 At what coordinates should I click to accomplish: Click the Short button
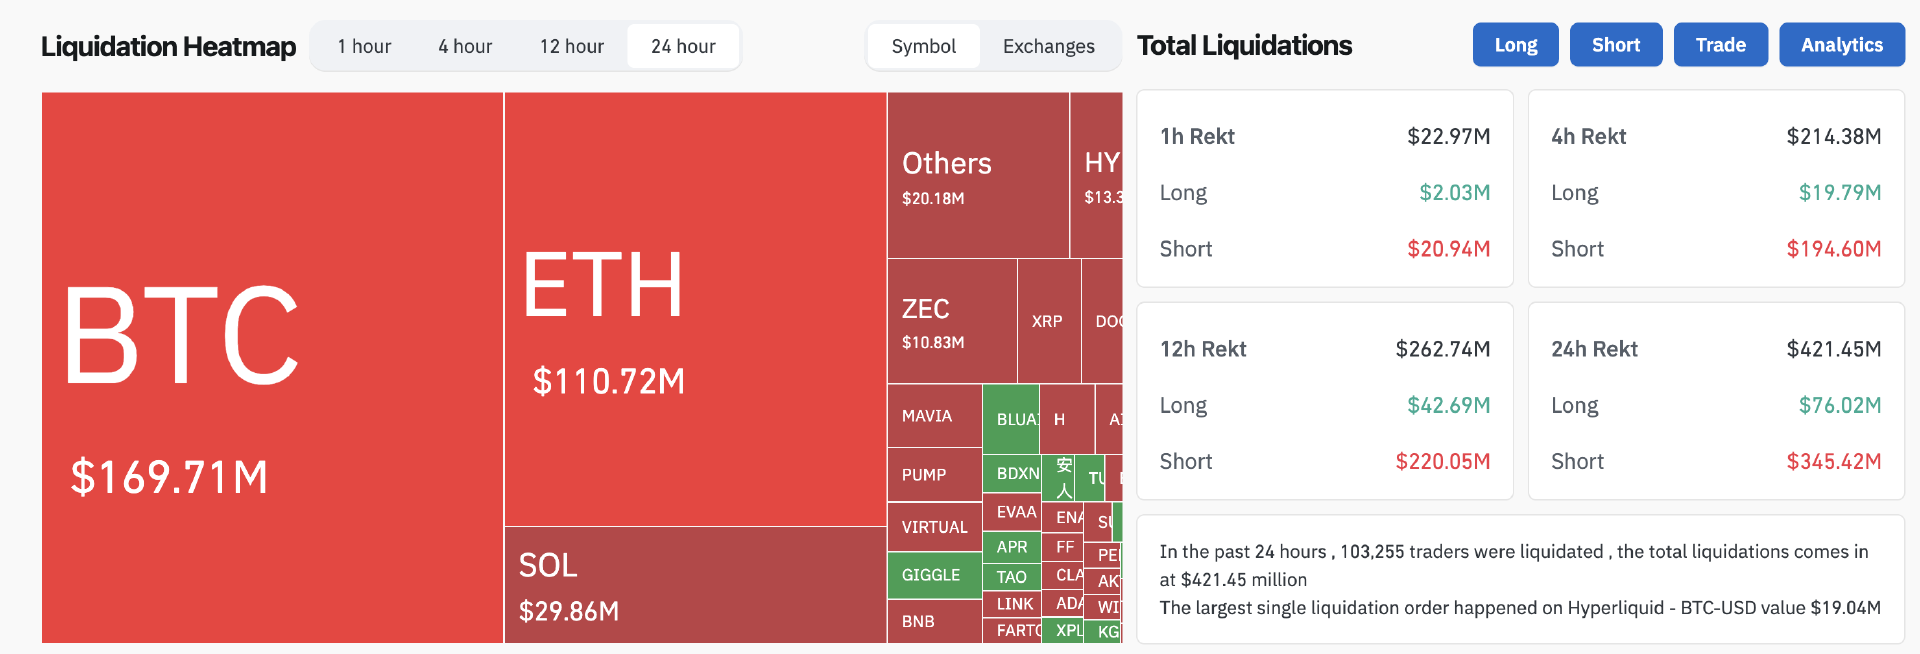coord(1615,44)
